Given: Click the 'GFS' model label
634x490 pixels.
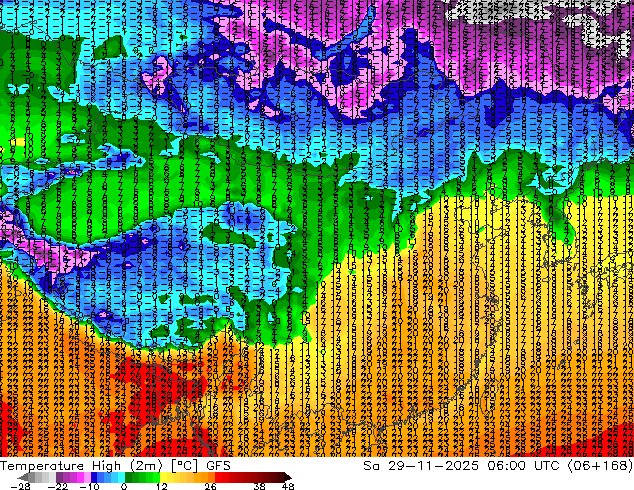Looking at the screenshot, I should click(x=218, y=466).
